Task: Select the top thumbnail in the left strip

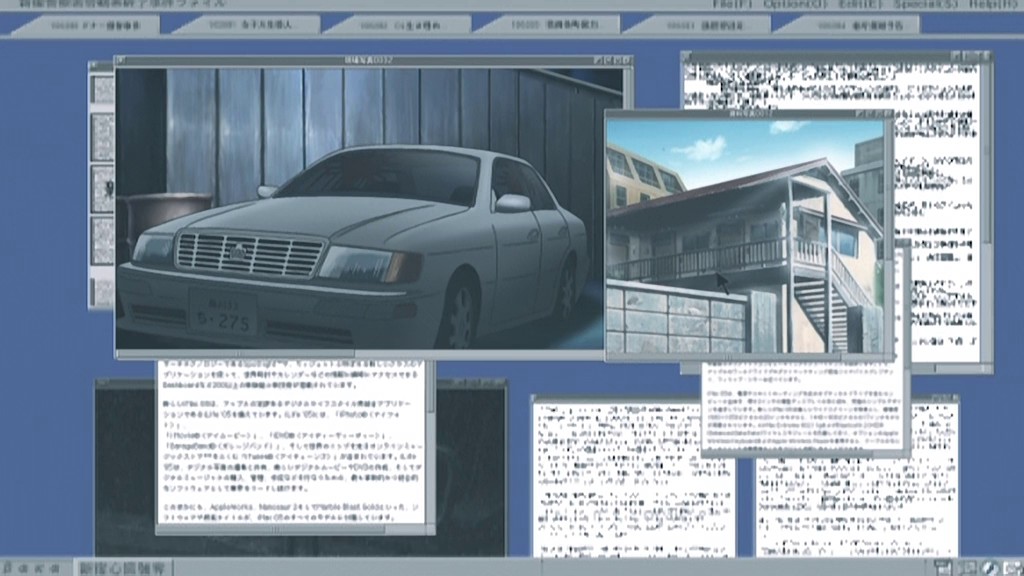Action: pos(103,89)
